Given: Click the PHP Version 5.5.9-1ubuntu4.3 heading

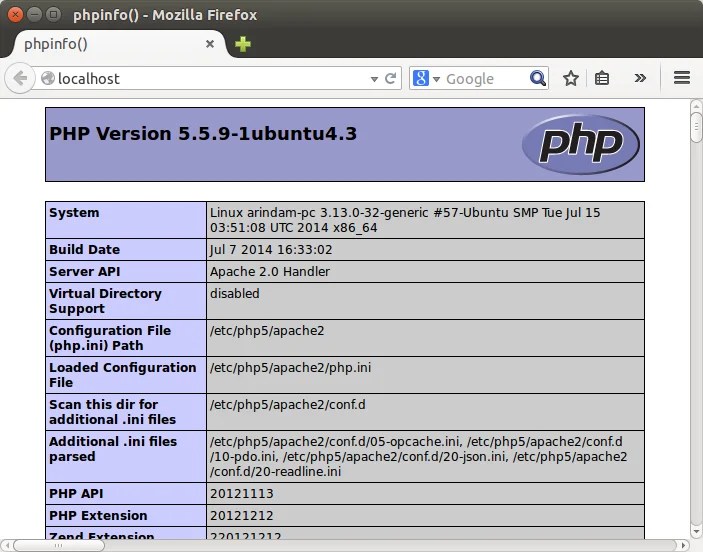Looking at the screenshot, I should pos(203,134).
